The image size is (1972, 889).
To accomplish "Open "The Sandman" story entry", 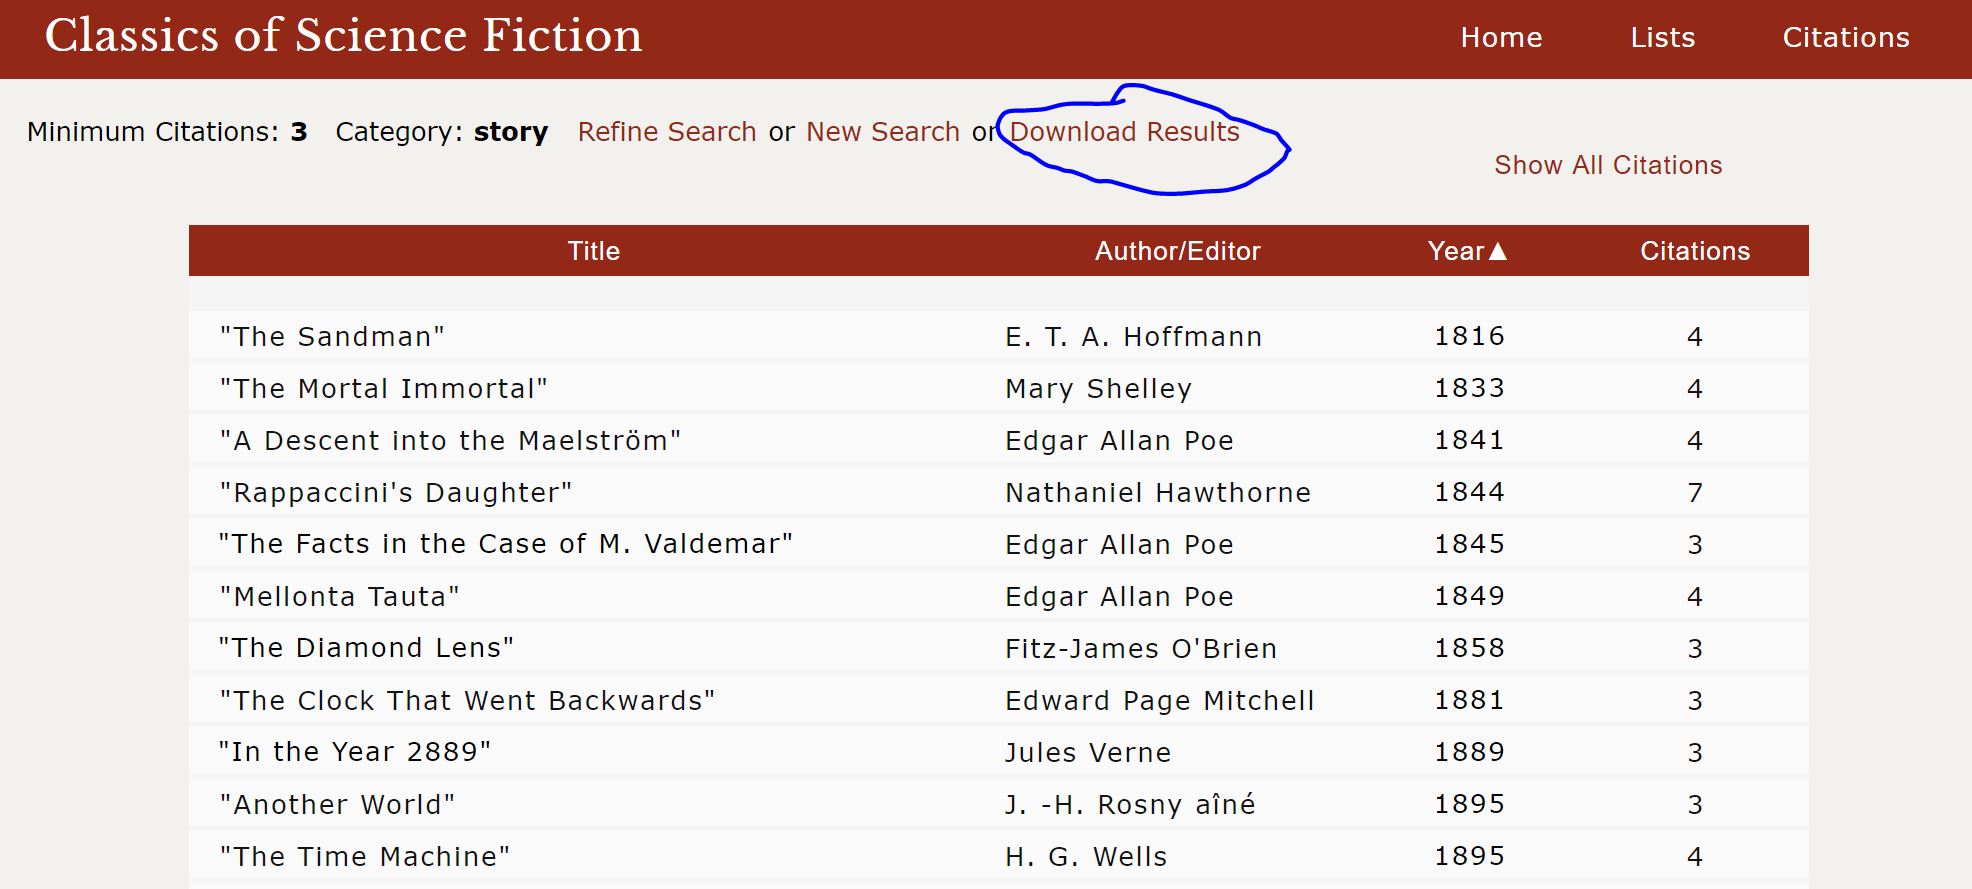I will tap(332, 337).
